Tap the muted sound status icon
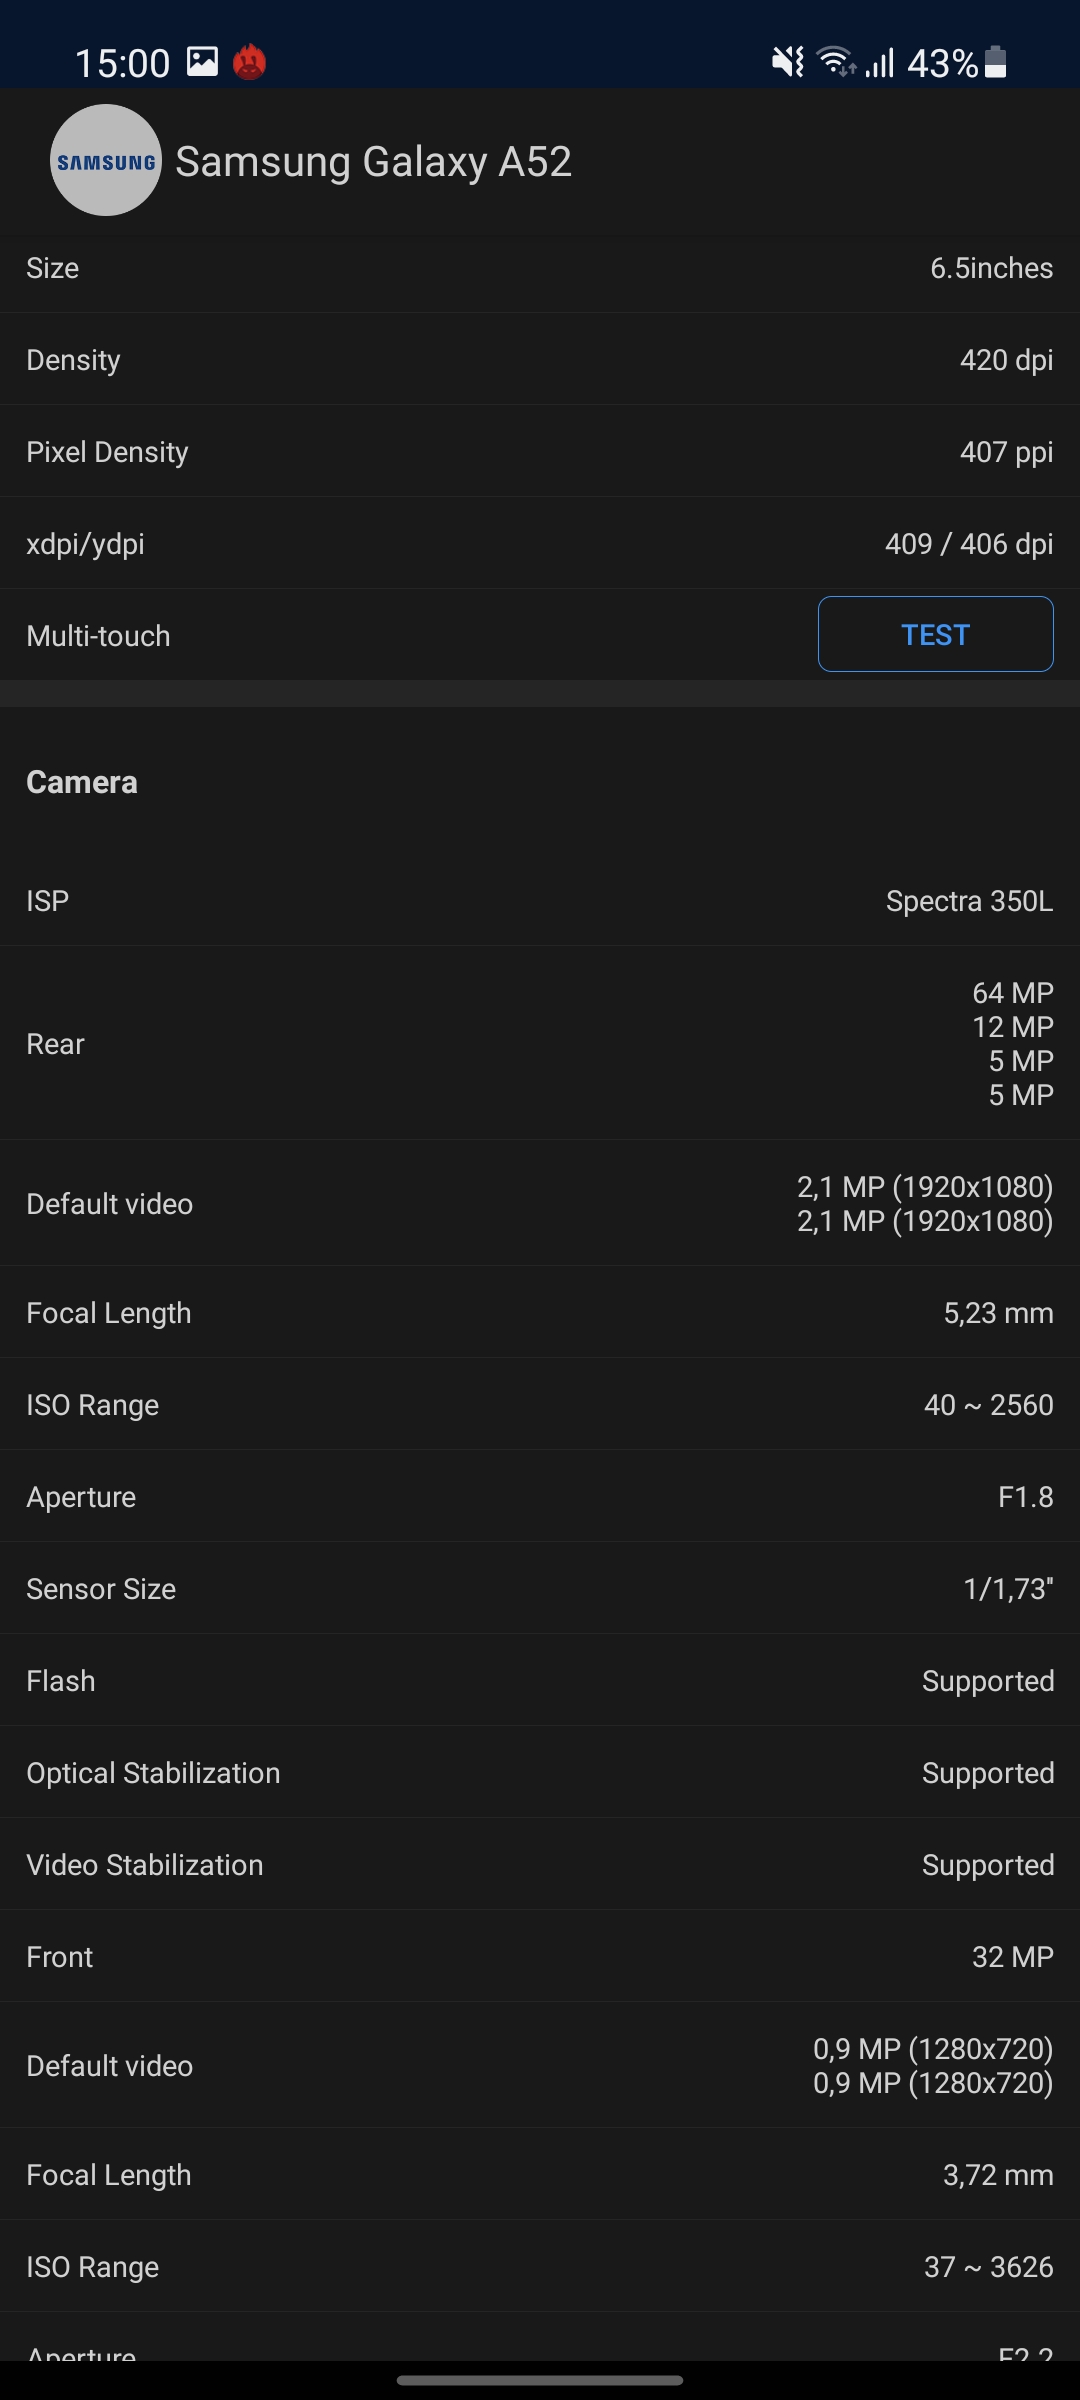 (x=788, y=62)
